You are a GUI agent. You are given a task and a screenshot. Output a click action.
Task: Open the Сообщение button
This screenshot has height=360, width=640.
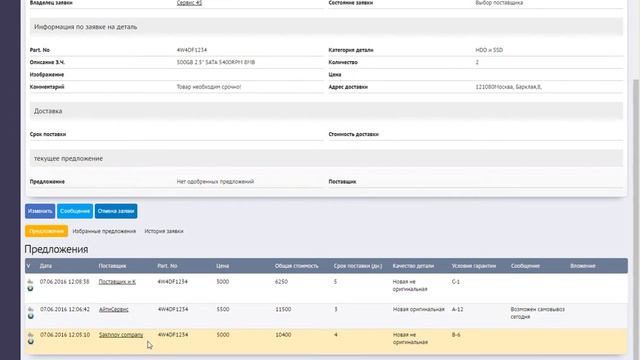75,211
